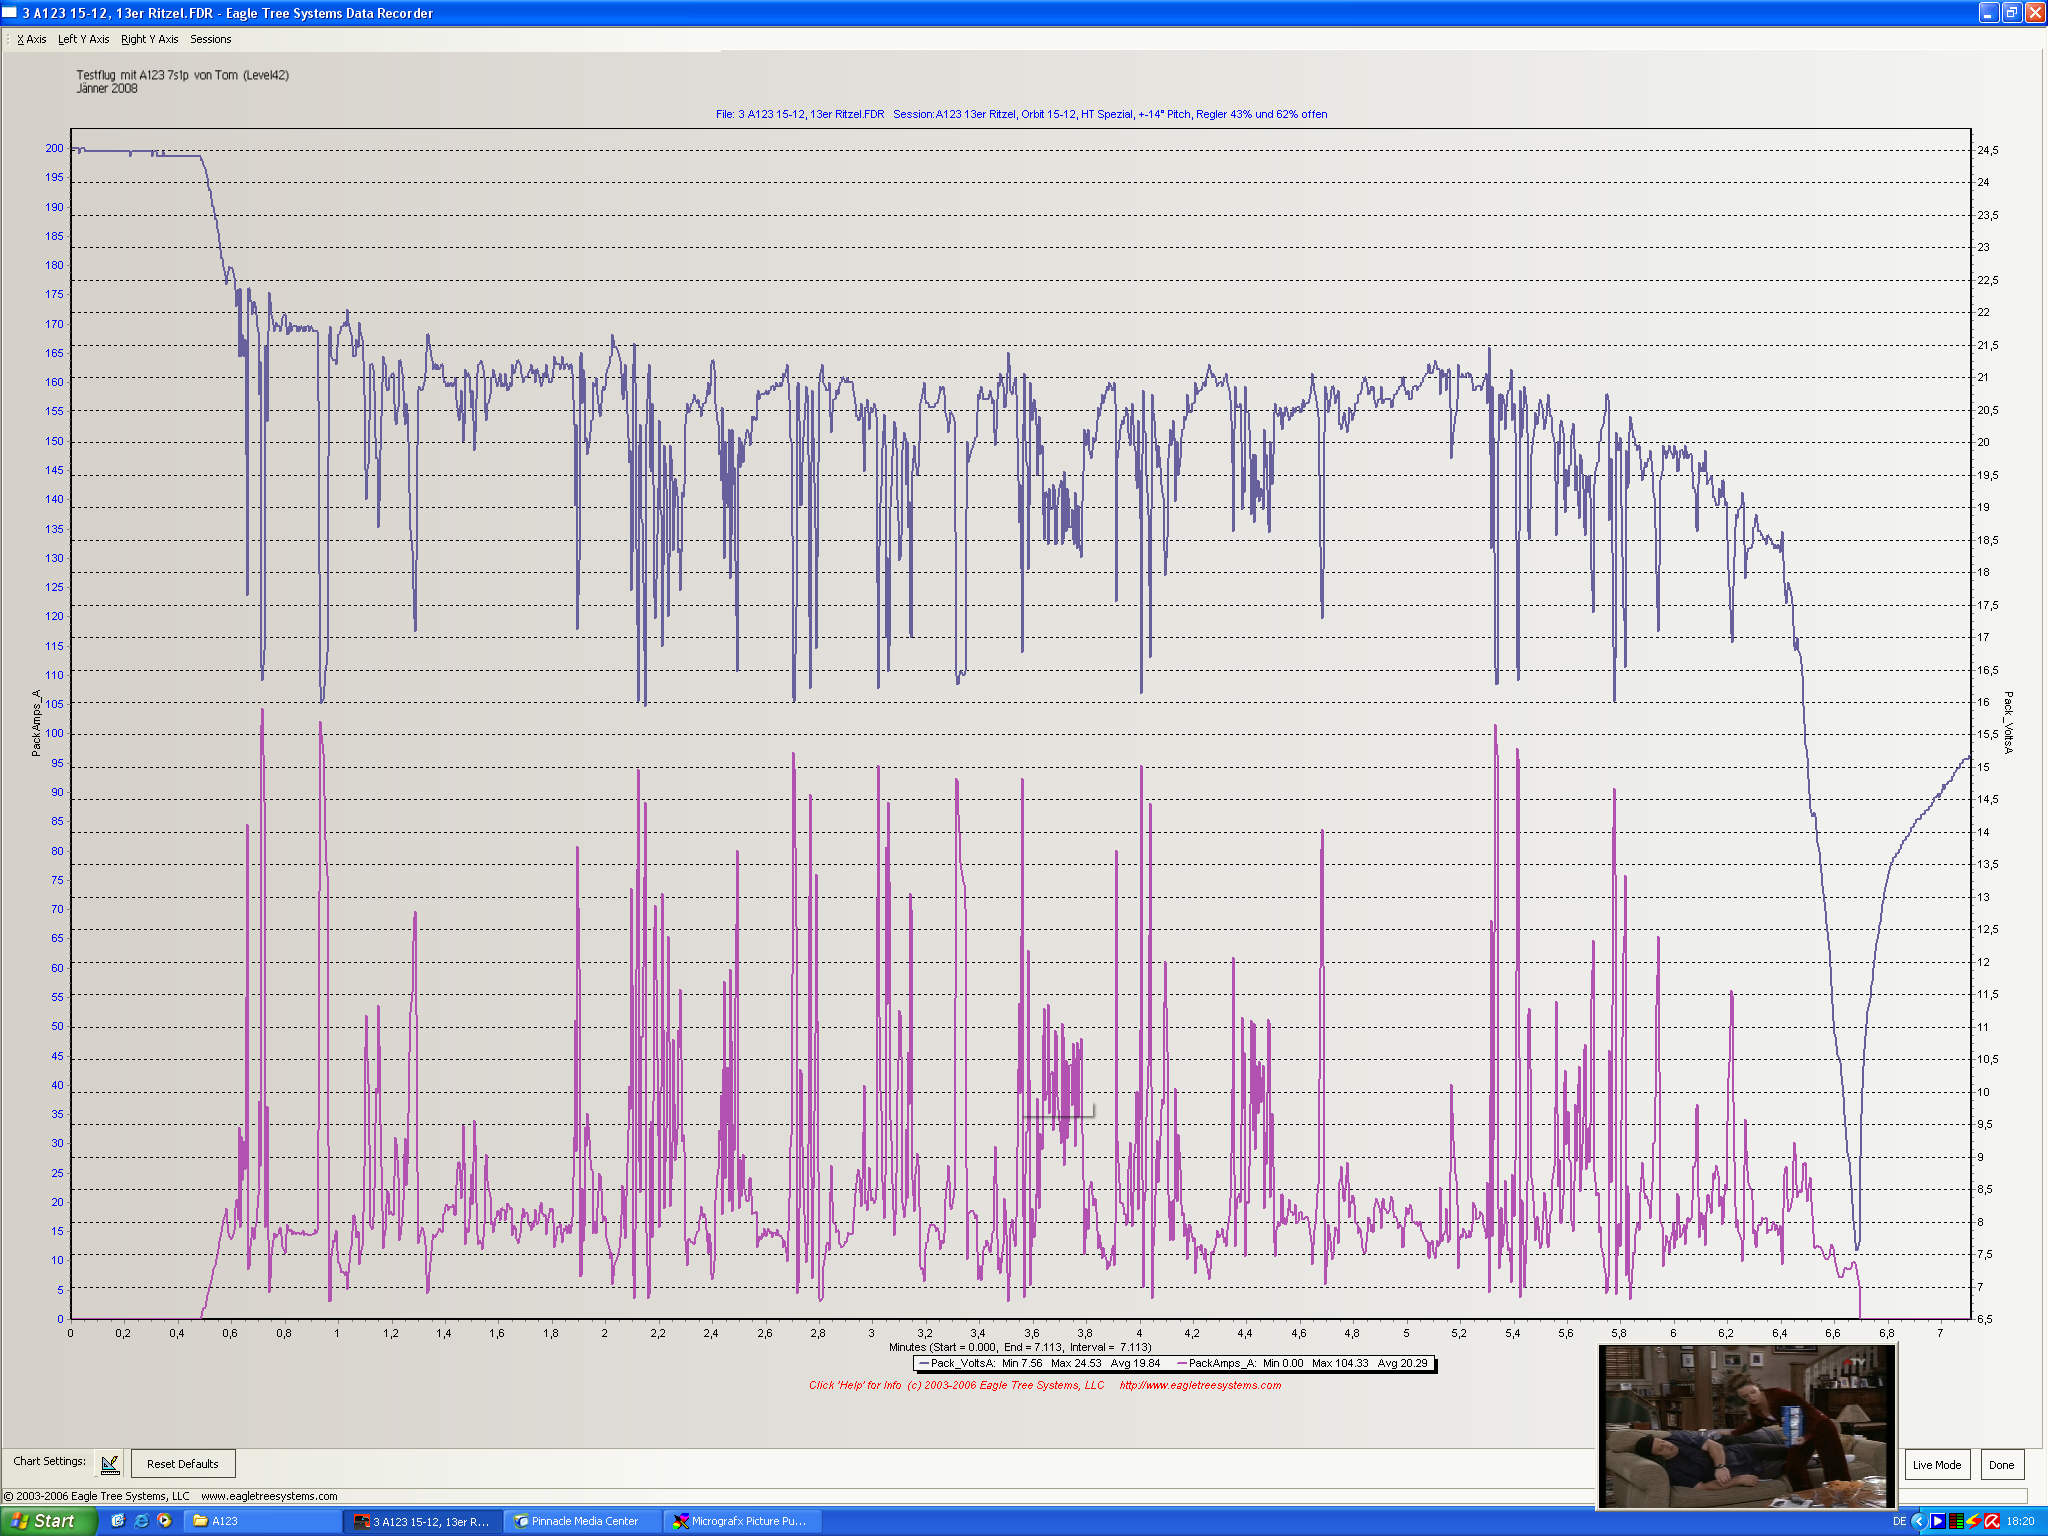Click the 24,5 label on right volts axis

coord(1988,150)
